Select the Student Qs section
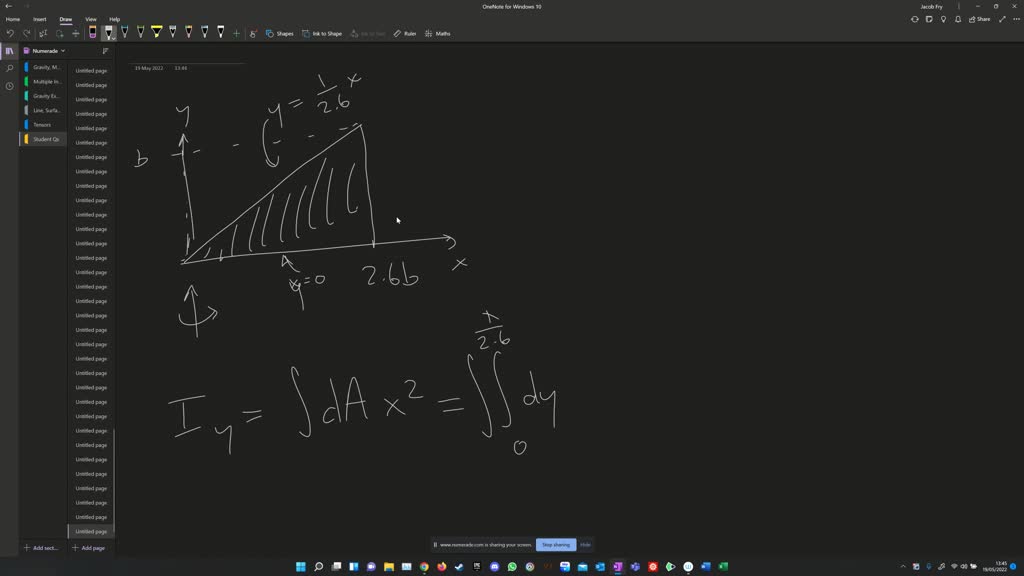The image size is (1024, 576). tap(45, 139)
